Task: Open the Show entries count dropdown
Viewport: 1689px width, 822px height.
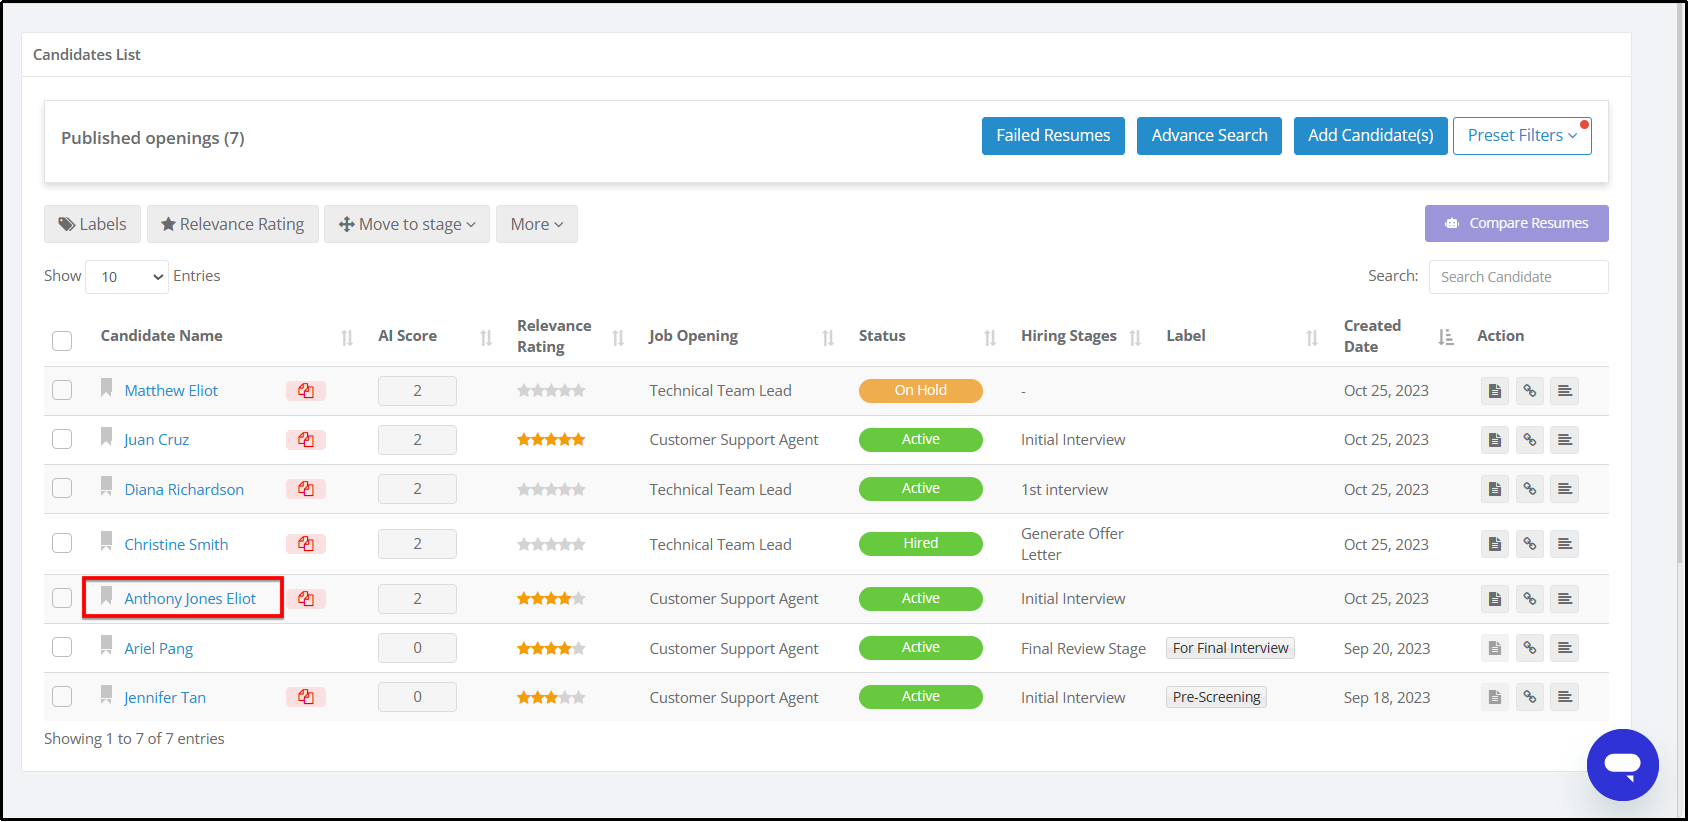Action: tap(127, 277)
